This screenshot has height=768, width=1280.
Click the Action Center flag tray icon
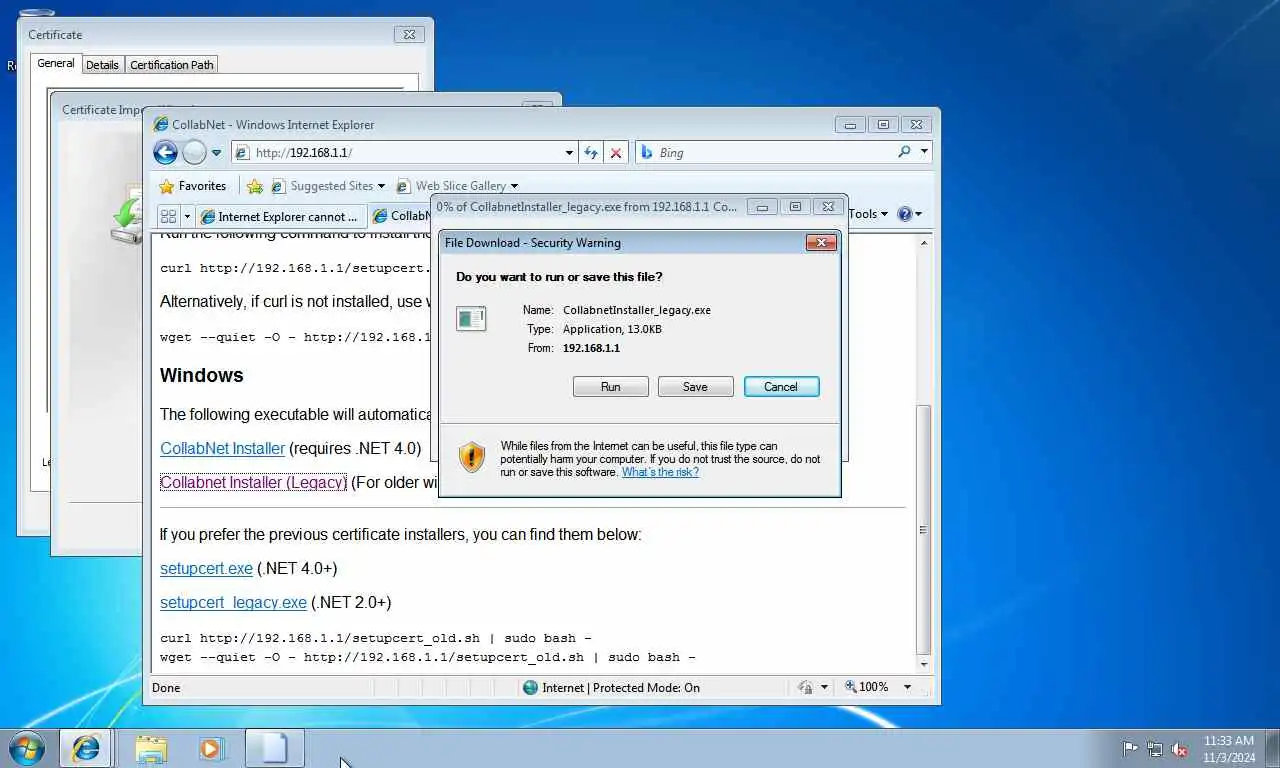[1130, 748]
